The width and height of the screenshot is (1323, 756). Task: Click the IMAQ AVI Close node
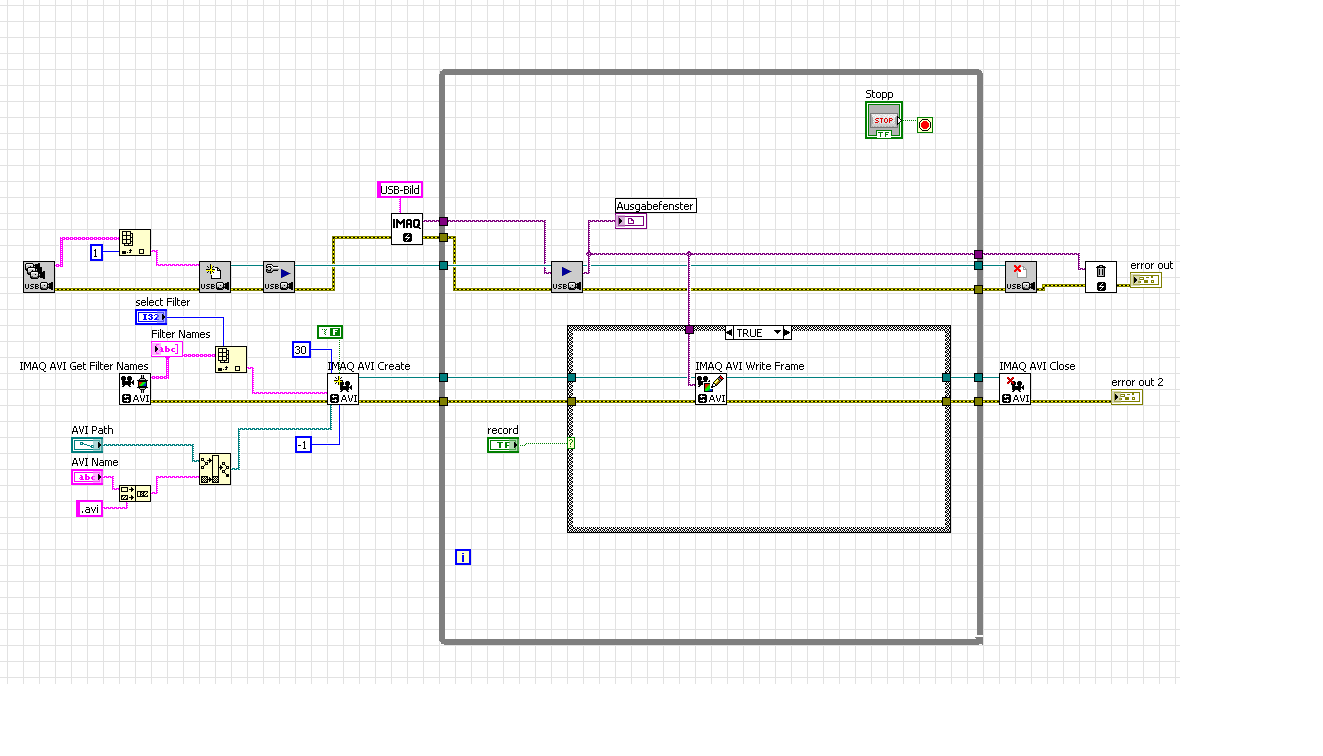(x=1015, y=389)
